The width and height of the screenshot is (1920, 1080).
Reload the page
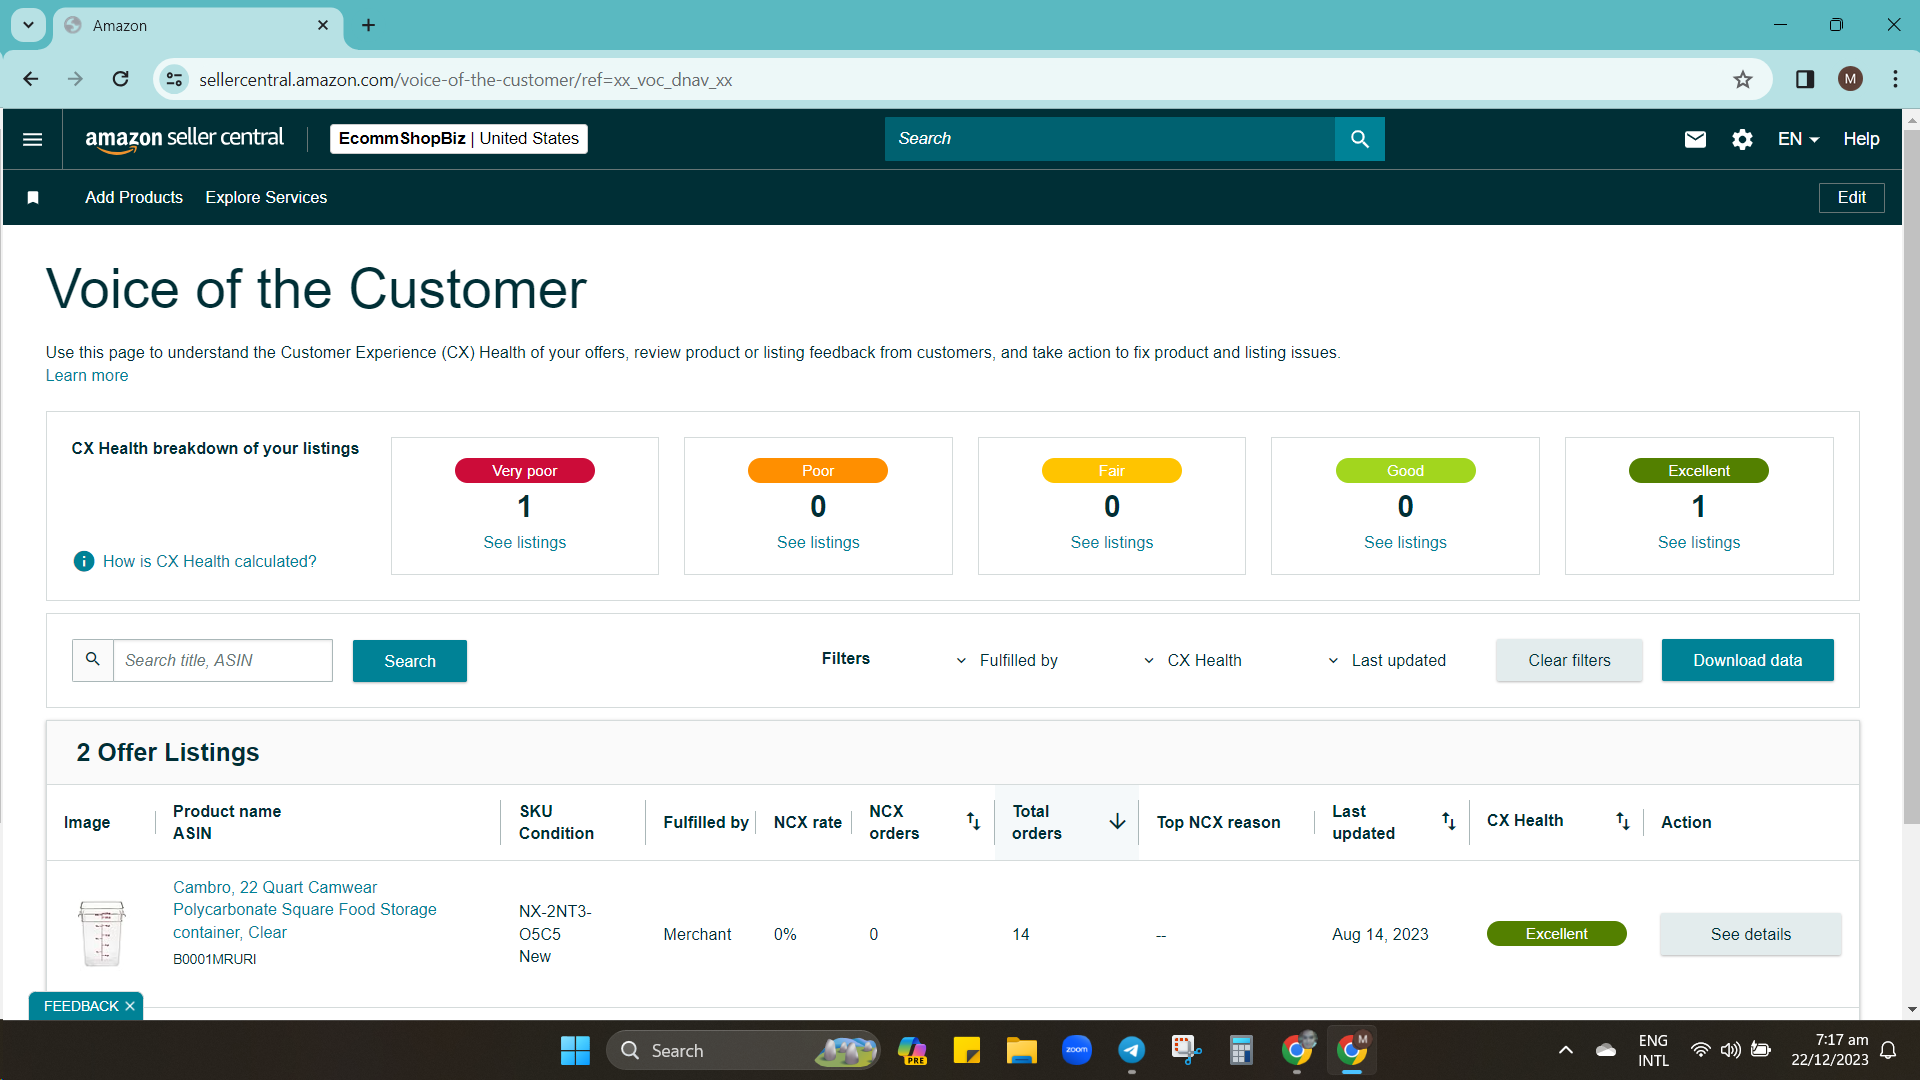pyautogui.click(x=120, y=79)
